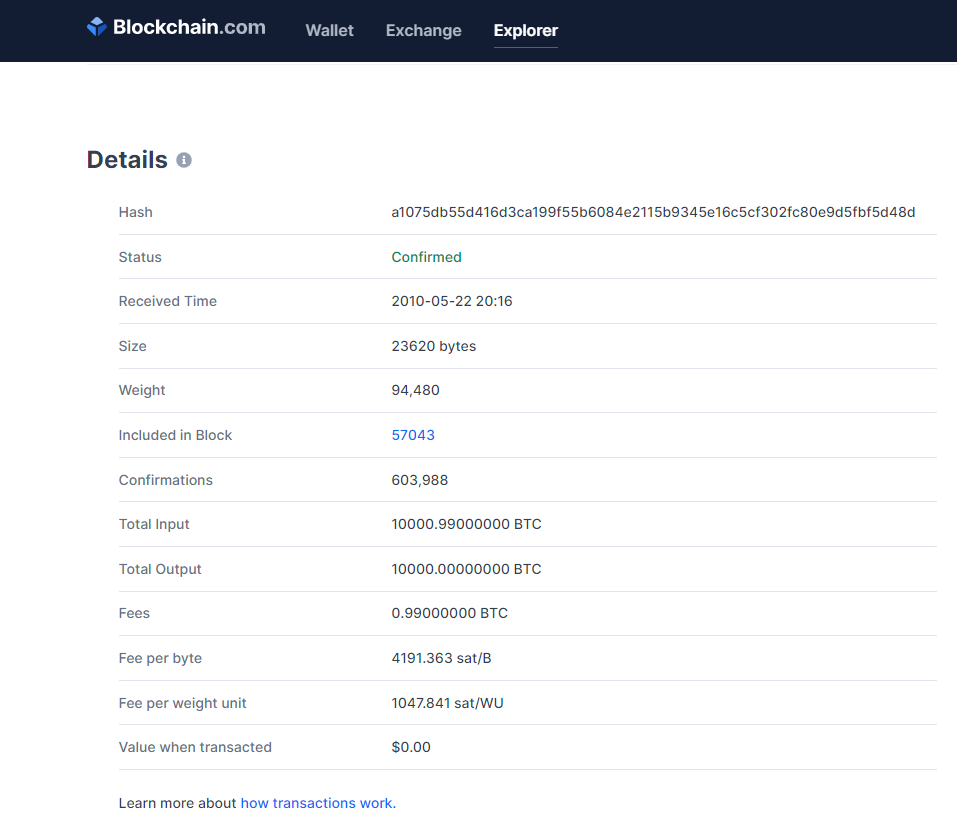957x820 pixels.
Task: Select the Explorer nav tab
Action: point(525,30)
